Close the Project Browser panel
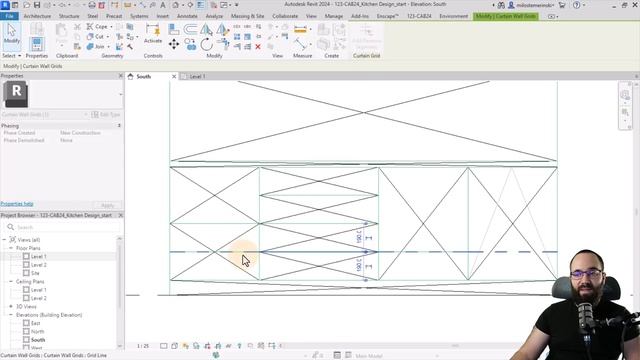Image resolution: width=640 pixels, height=360 pixels. click(120, 215)
